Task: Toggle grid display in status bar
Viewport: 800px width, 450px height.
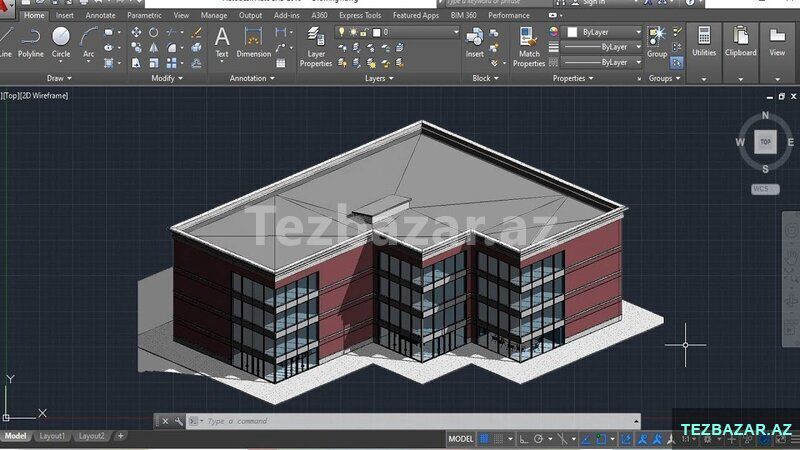Action: [x=484, y=439]
